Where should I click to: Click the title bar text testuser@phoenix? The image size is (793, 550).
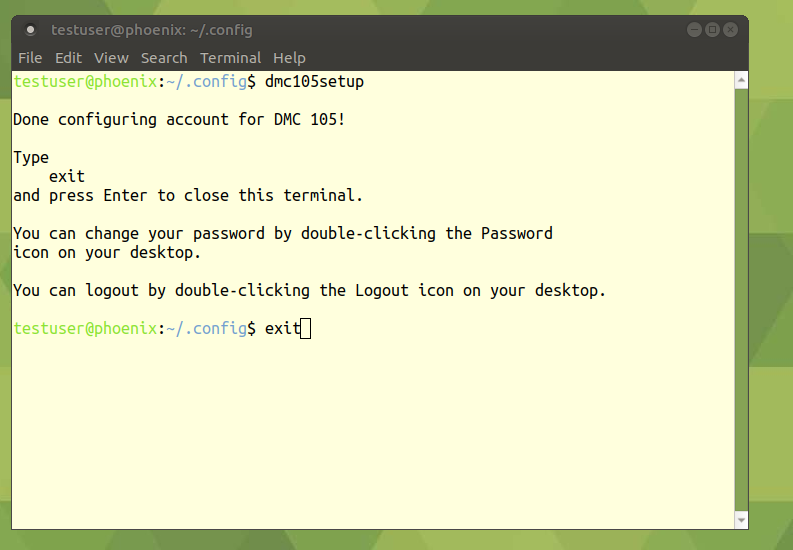(x=152, y=30)
